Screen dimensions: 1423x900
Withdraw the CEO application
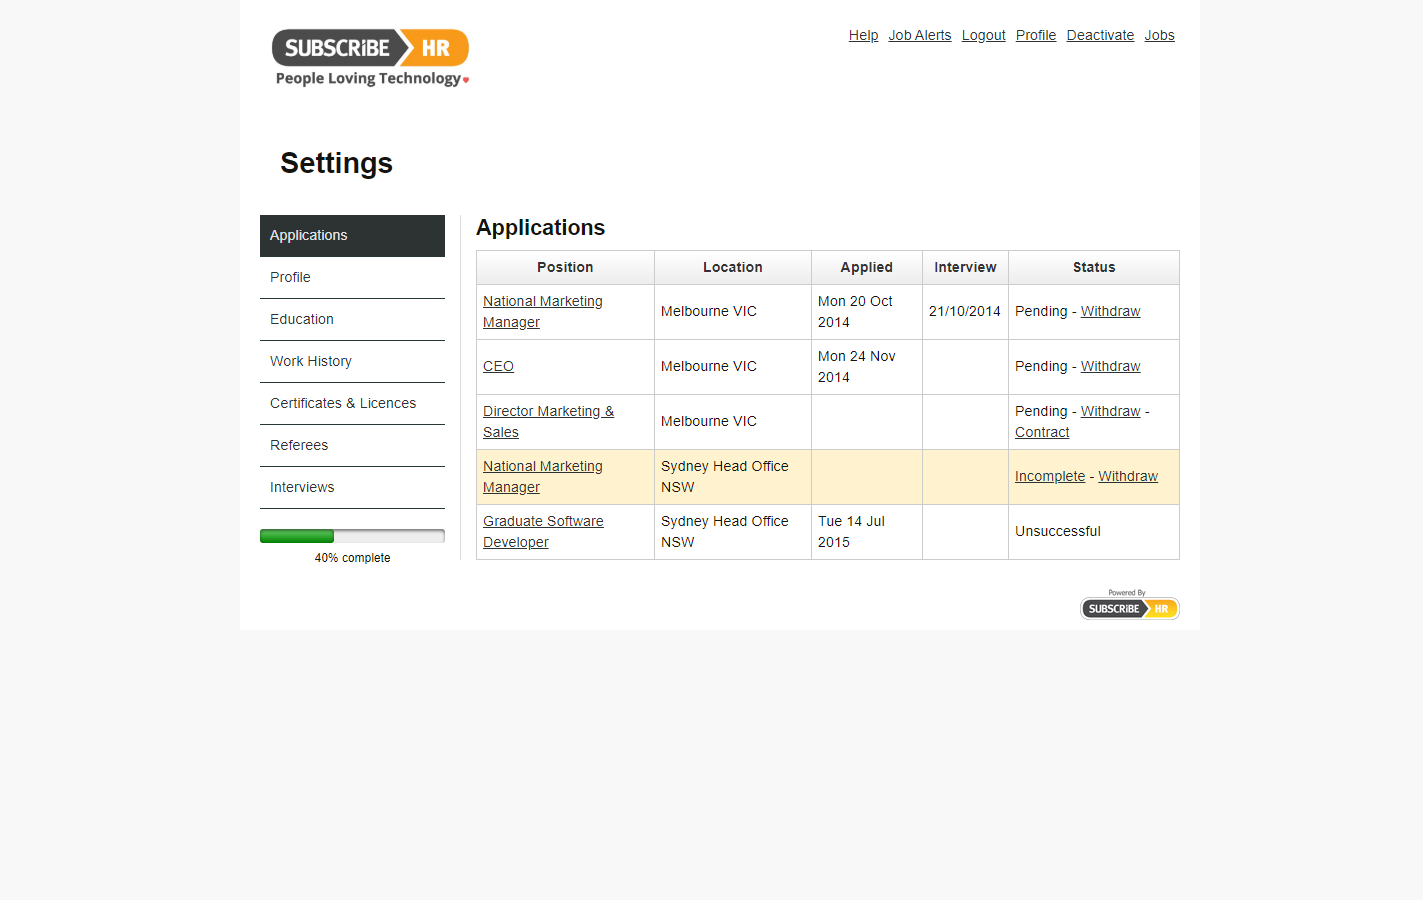tap(1110, 366)
